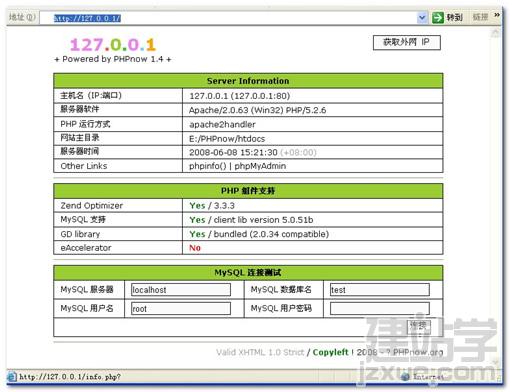The image size is (510, 392).
Task: Open the phpinfo() link
Action: click(208, 166)
